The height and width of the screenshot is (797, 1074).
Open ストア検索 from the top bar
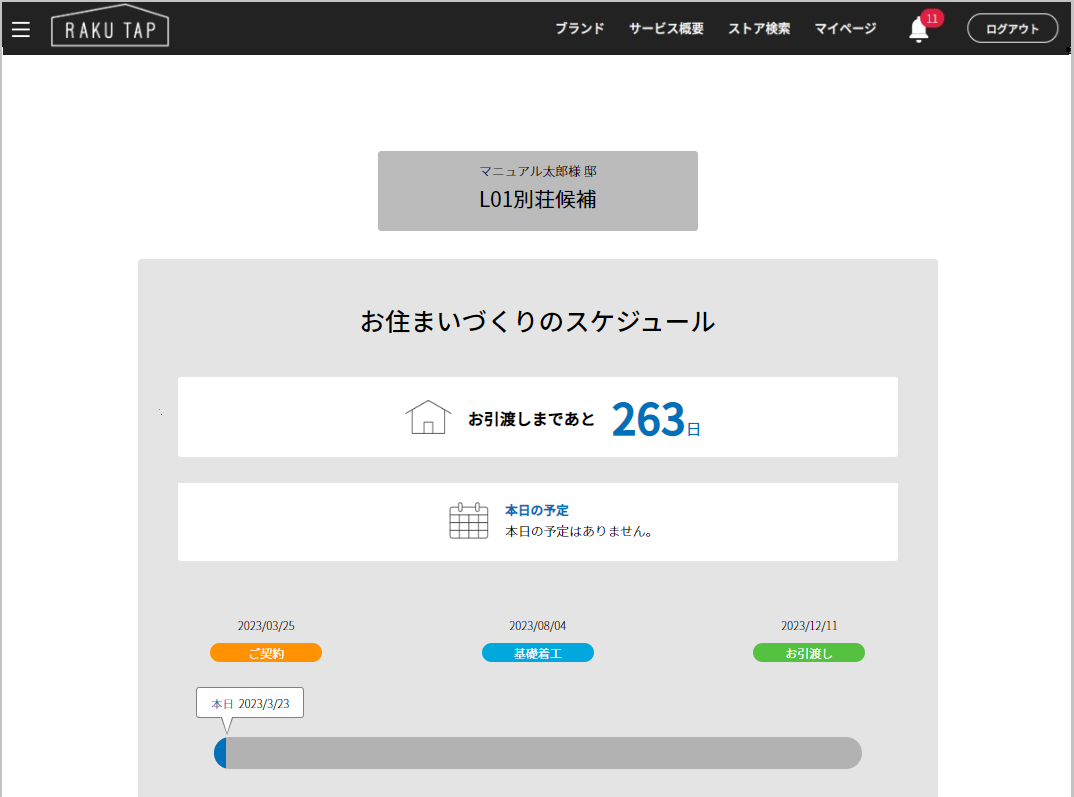(759, 29)
